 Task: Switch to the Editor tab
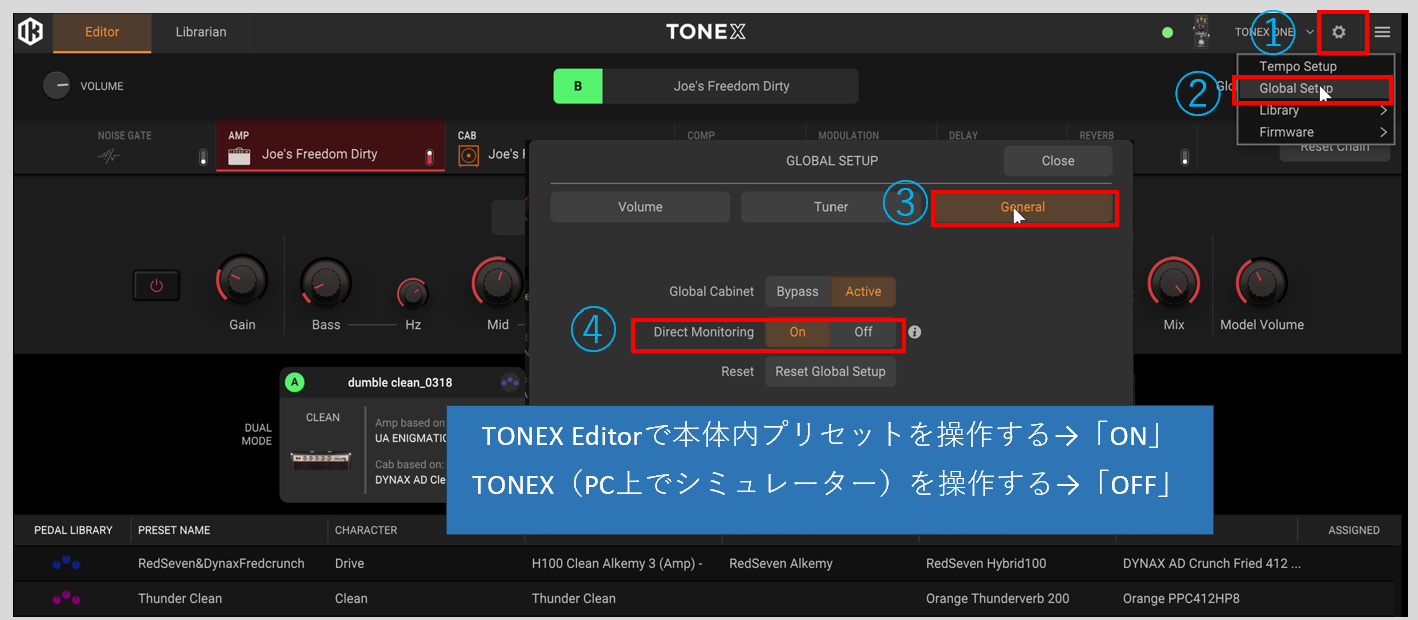click(x=102, y=32)
